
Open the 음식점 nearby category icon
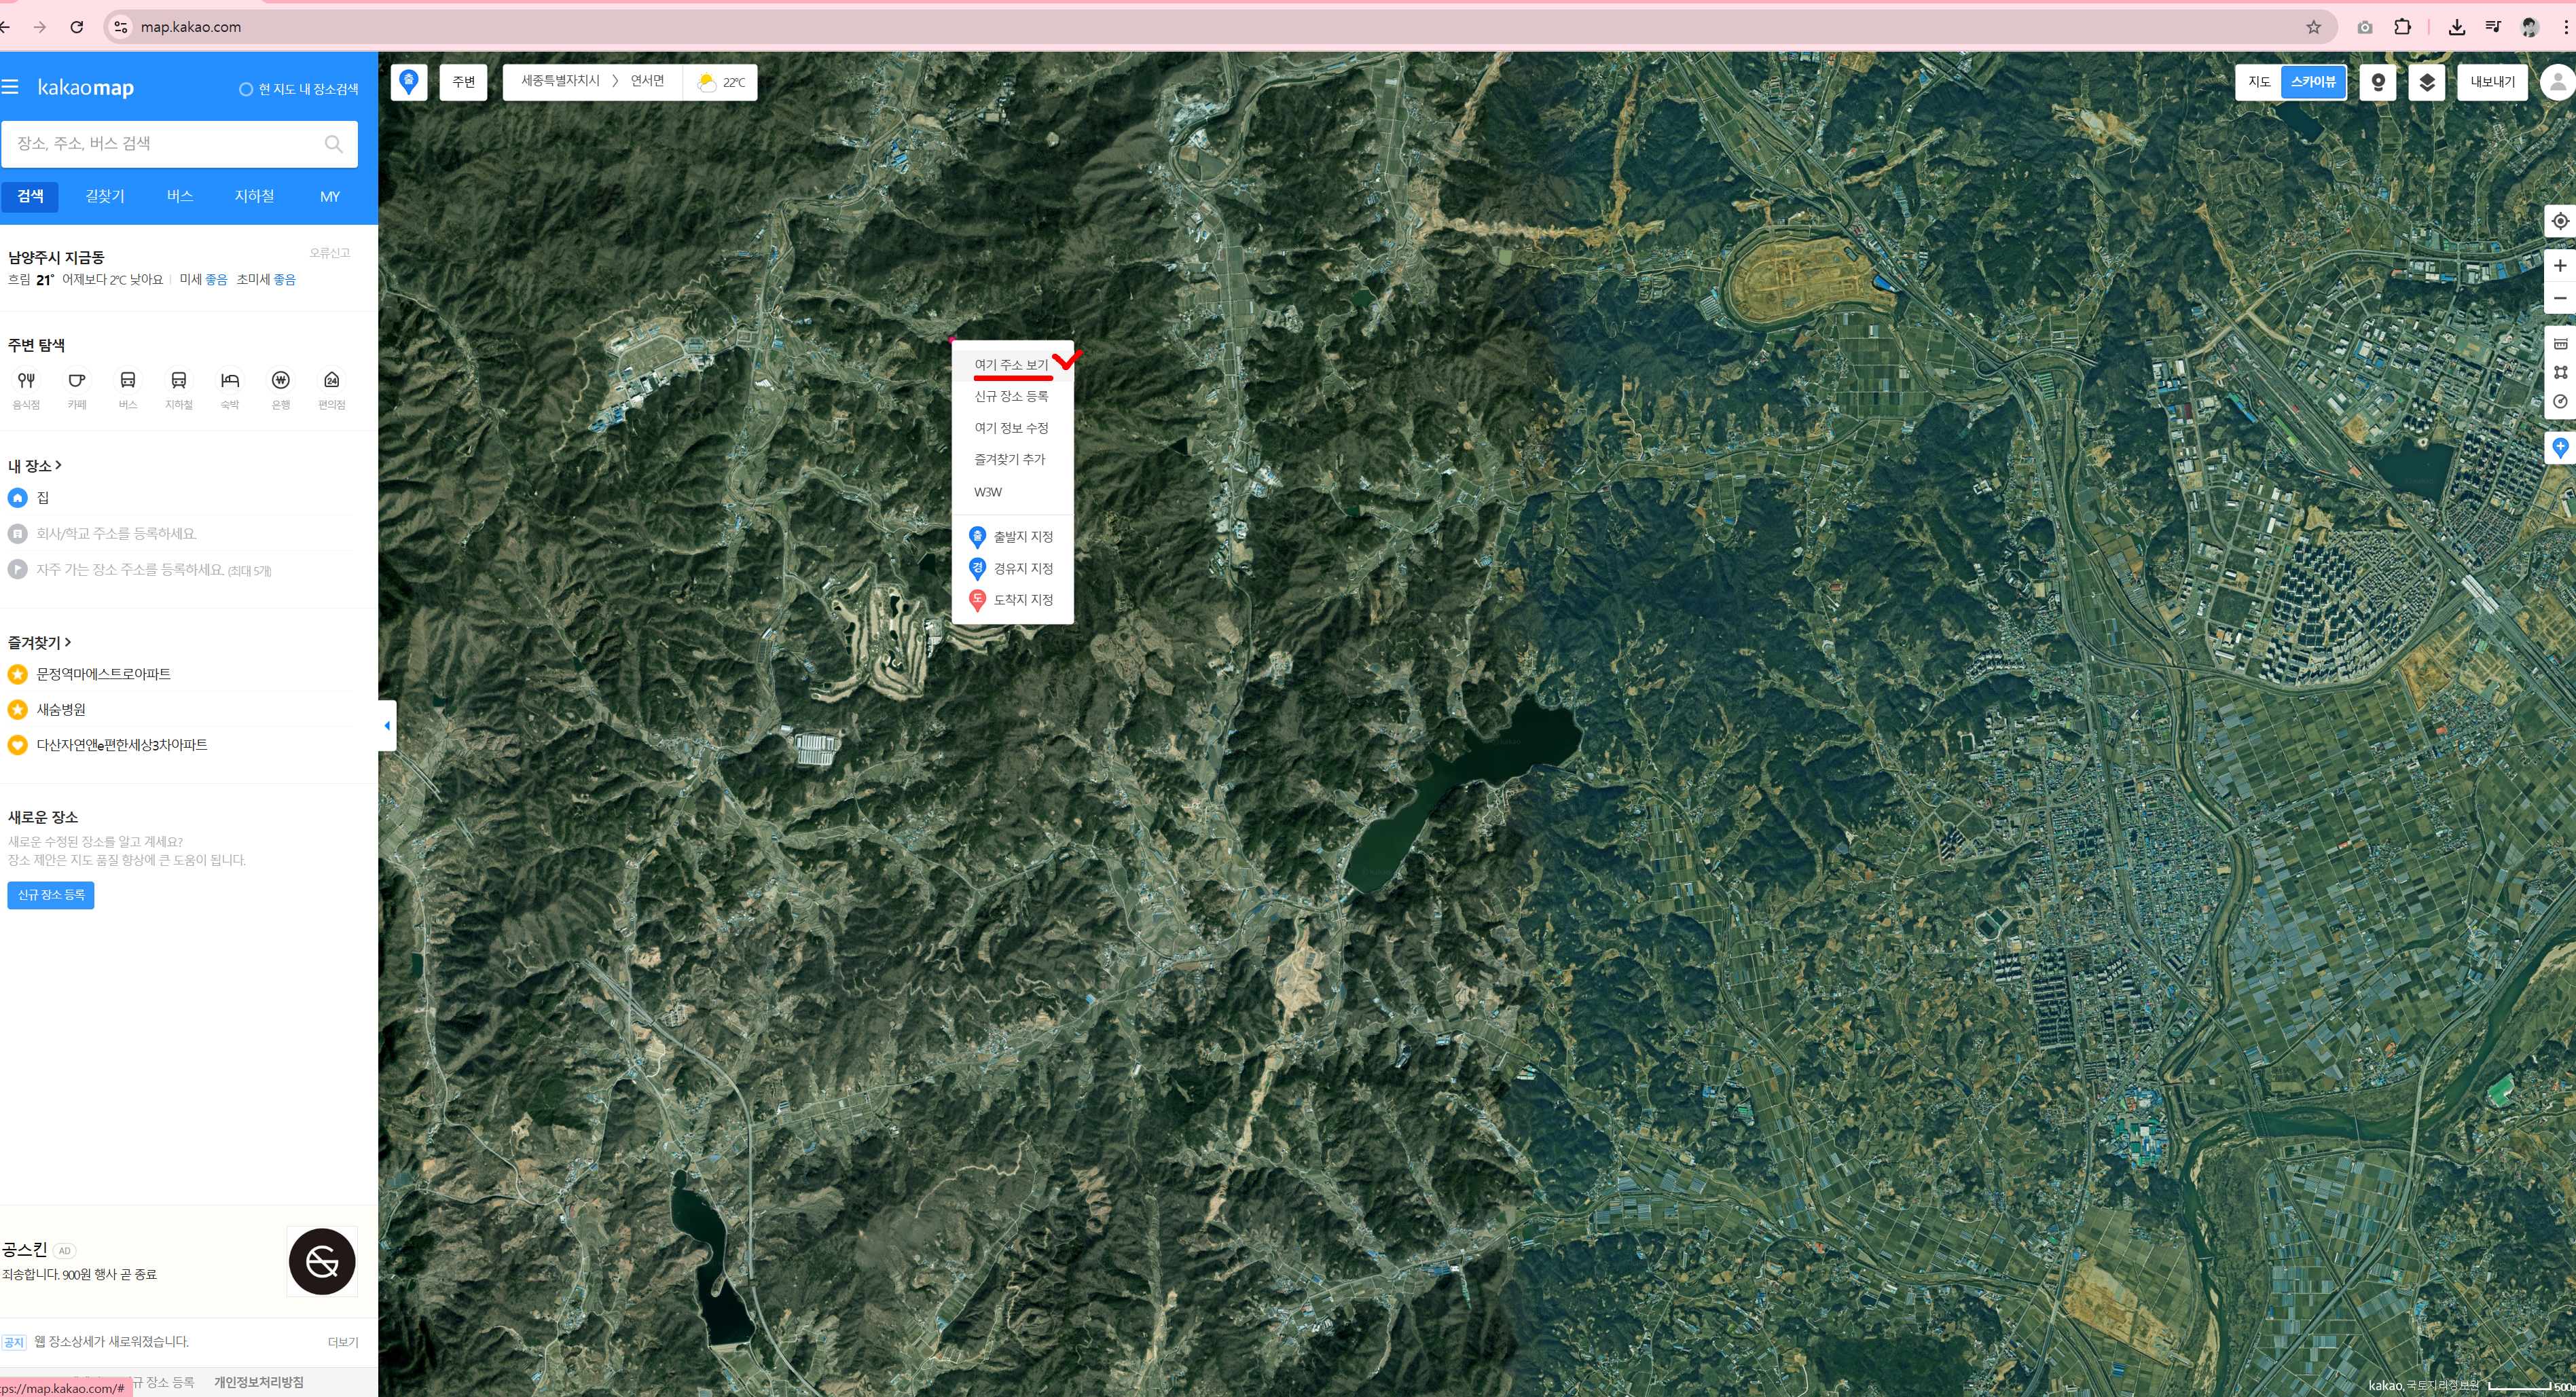point(26,381)
